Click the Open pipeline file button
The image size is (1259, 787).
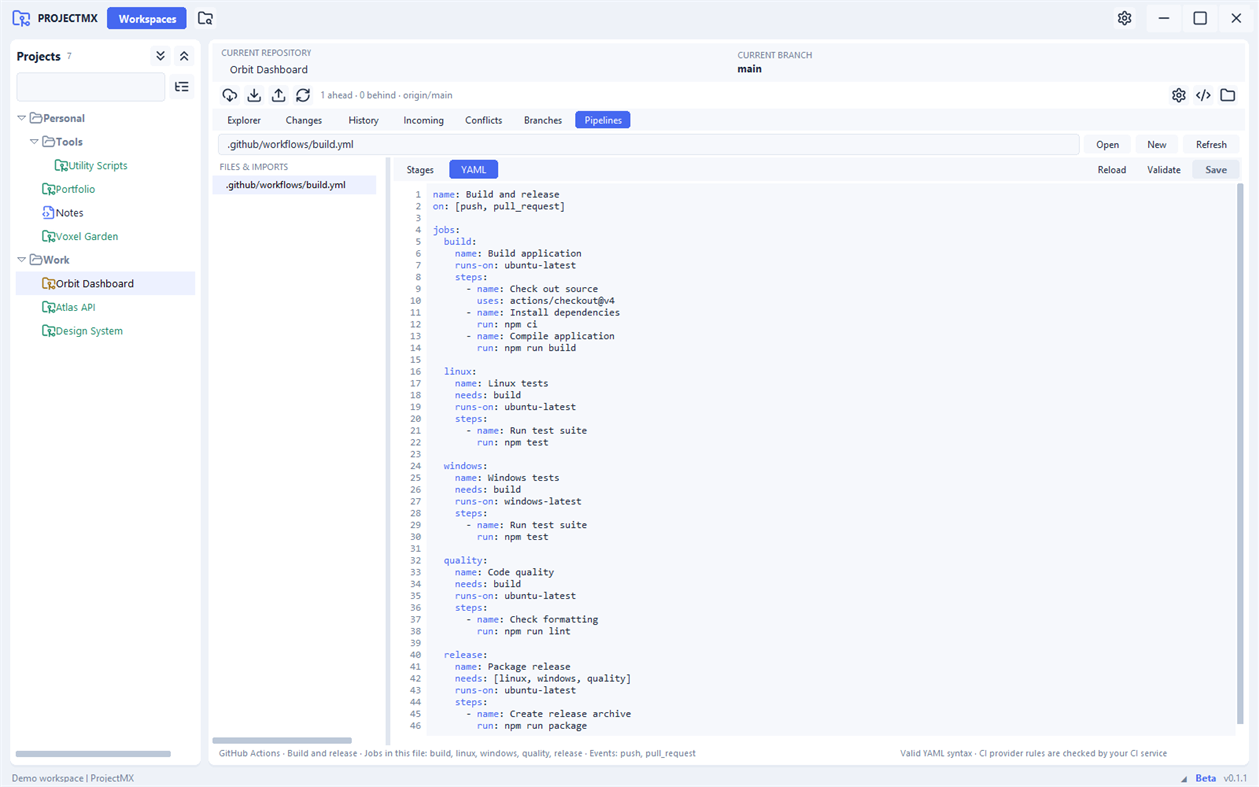pos(1108,145)
